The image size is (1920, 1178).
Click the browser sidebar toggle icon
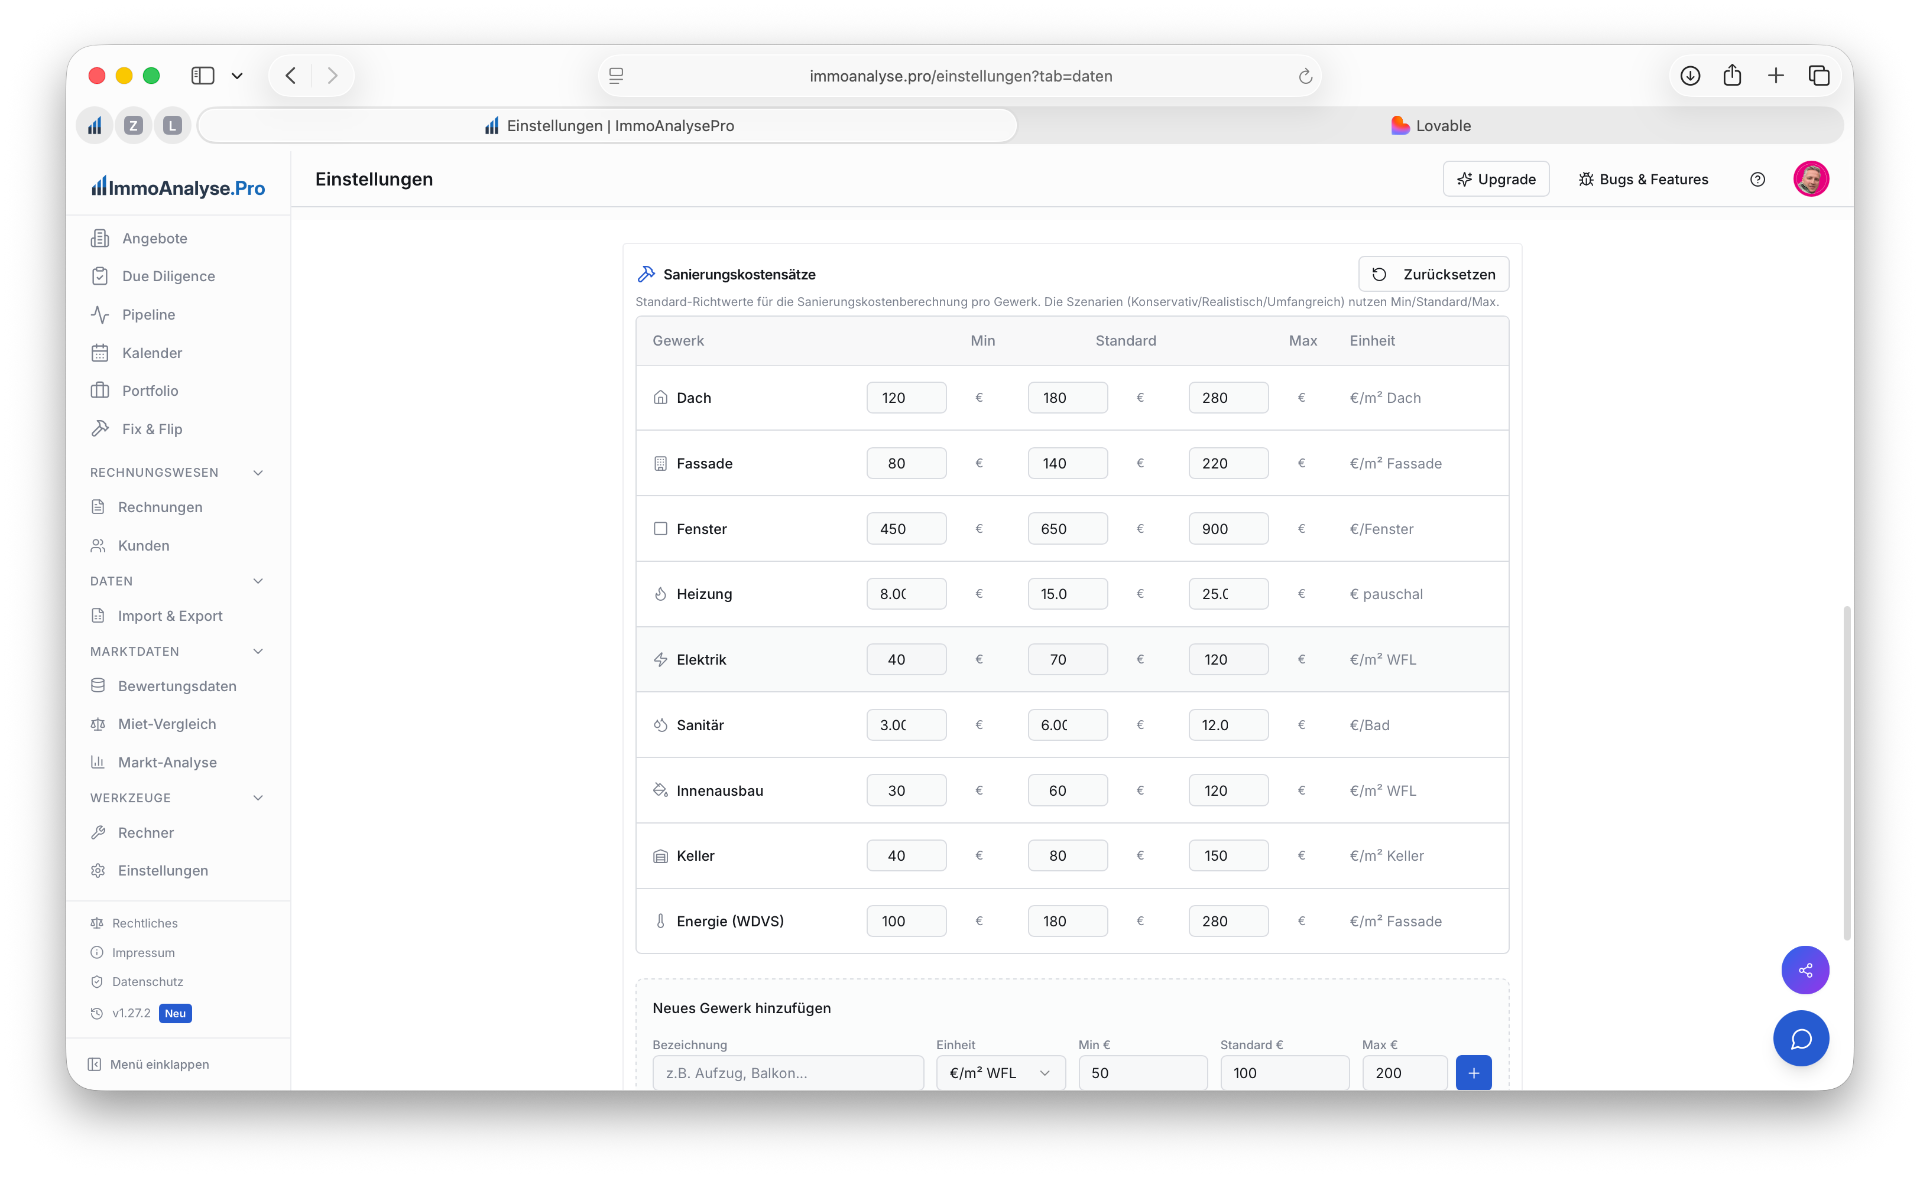pyautogui.click(x=203, y=75)
